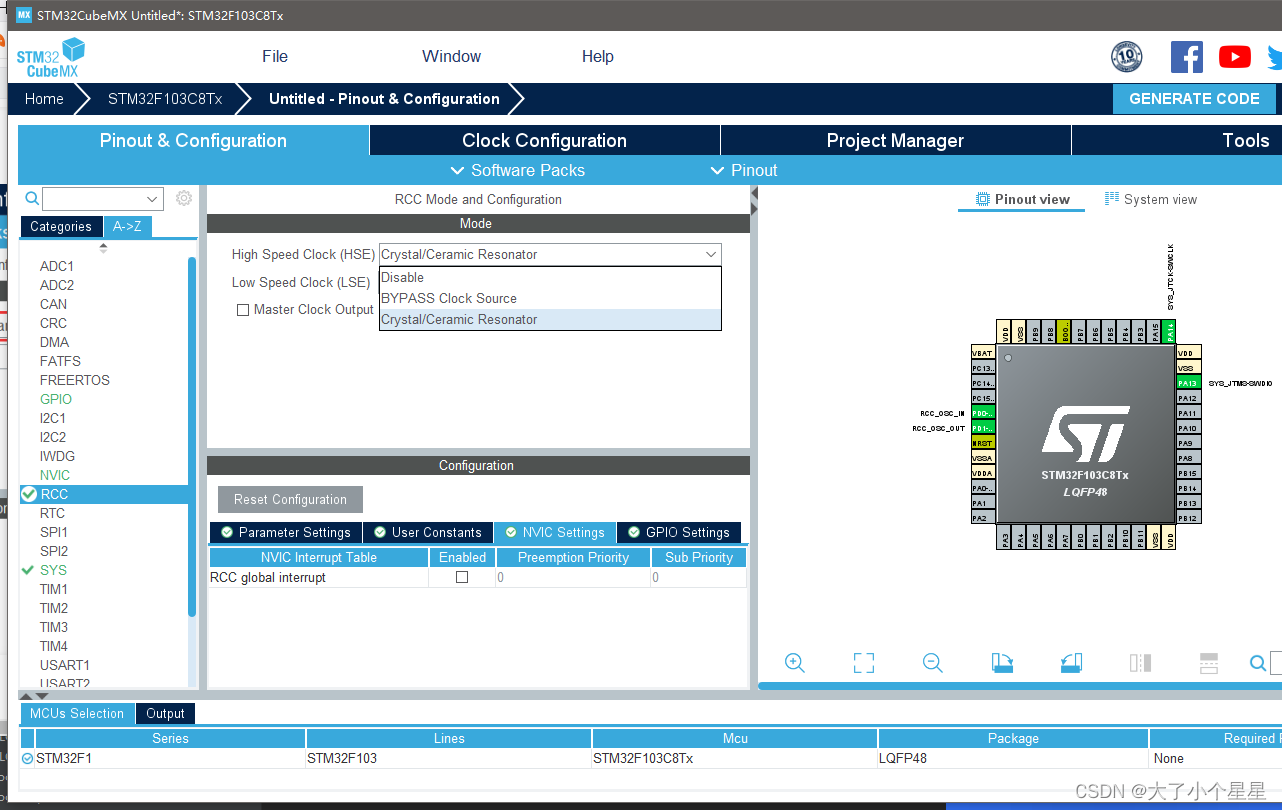Enable the Master Clock Output checkbox

pyautogui.click(x=243, y=310)
